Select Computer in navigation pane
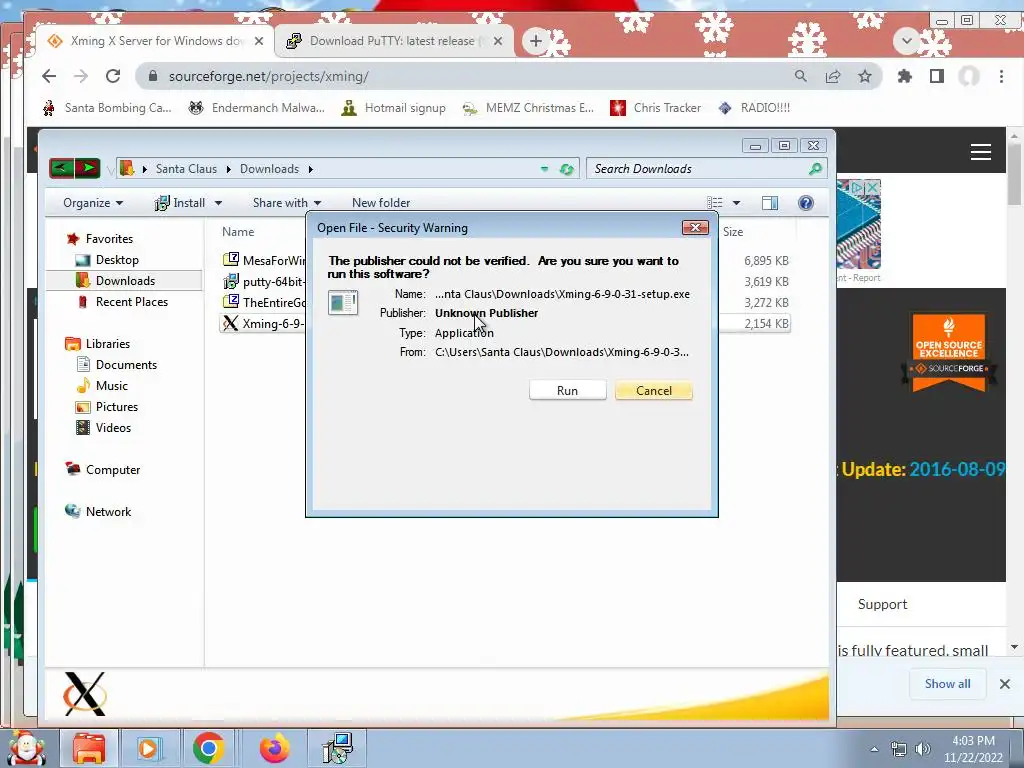The width and height of the screenshot is (1024, 768). pyautogui.click(x=112, y=470)
